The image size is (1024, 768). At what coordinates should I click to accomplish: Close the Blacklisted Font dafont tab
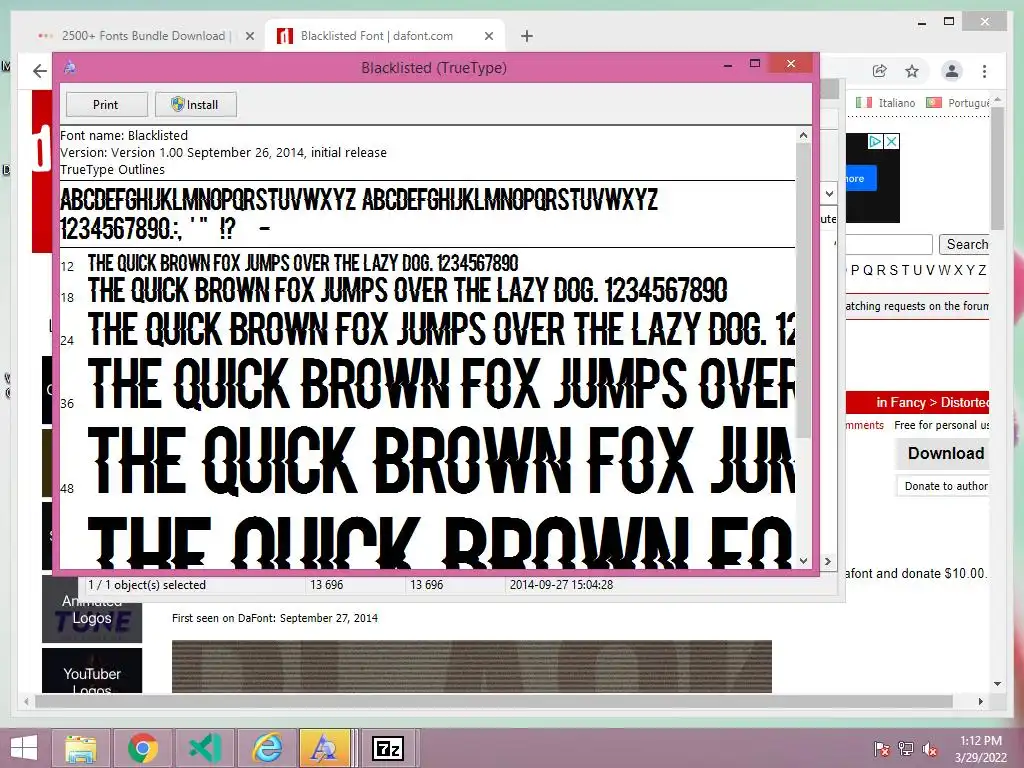click(x=488, y=36)
